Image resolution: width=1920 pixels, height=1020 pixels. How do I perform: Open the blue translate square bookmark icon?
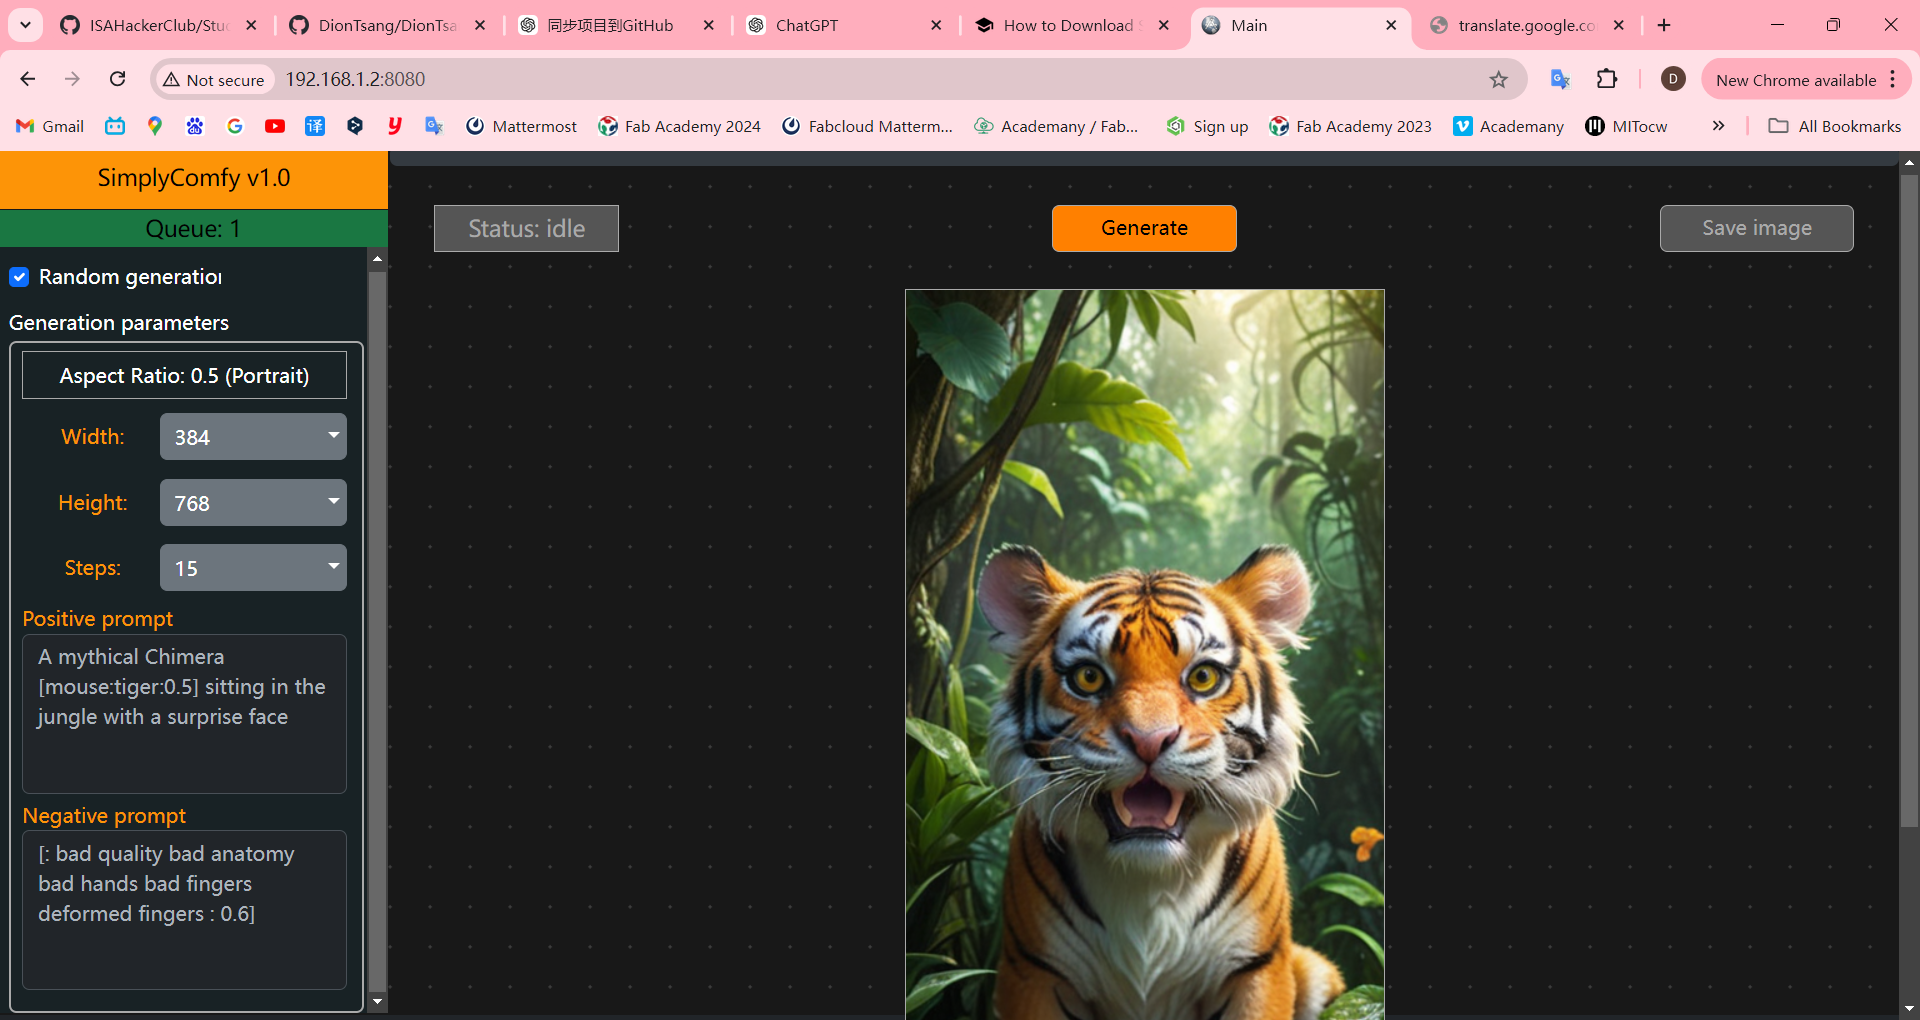point(315,126)
